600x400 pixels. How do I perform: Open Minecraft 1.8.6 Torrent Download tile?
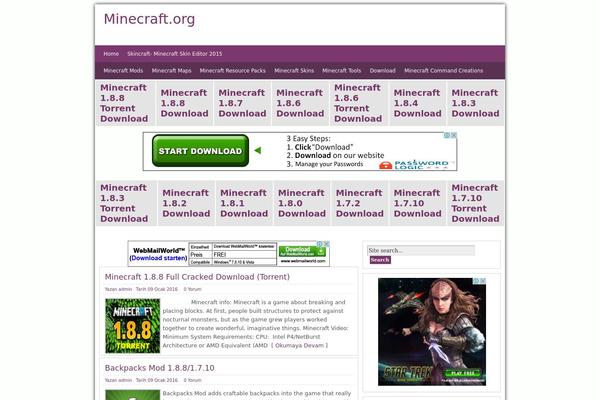(359, 103)
